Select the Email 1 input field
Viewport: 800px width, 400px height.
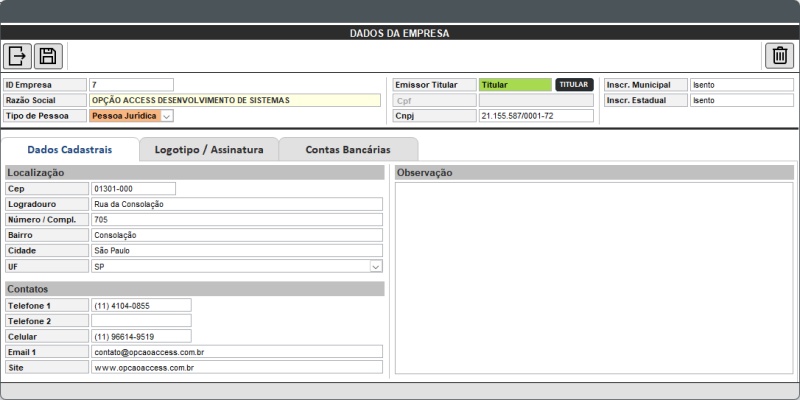(236, 352)
